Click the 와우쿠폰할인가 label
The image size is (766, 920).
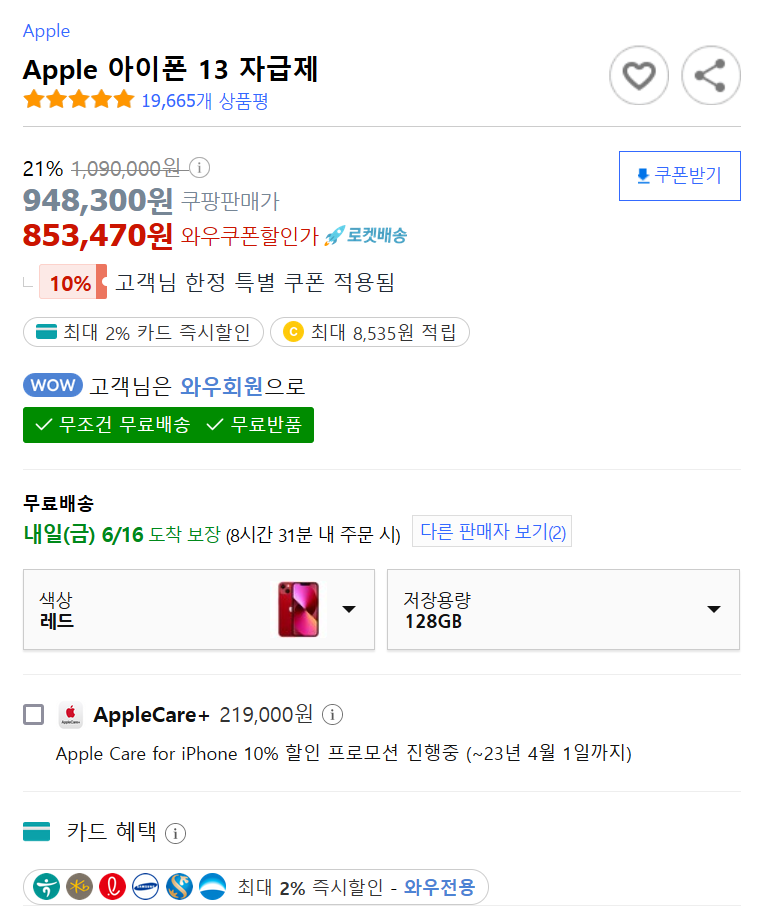click(250, 236)
